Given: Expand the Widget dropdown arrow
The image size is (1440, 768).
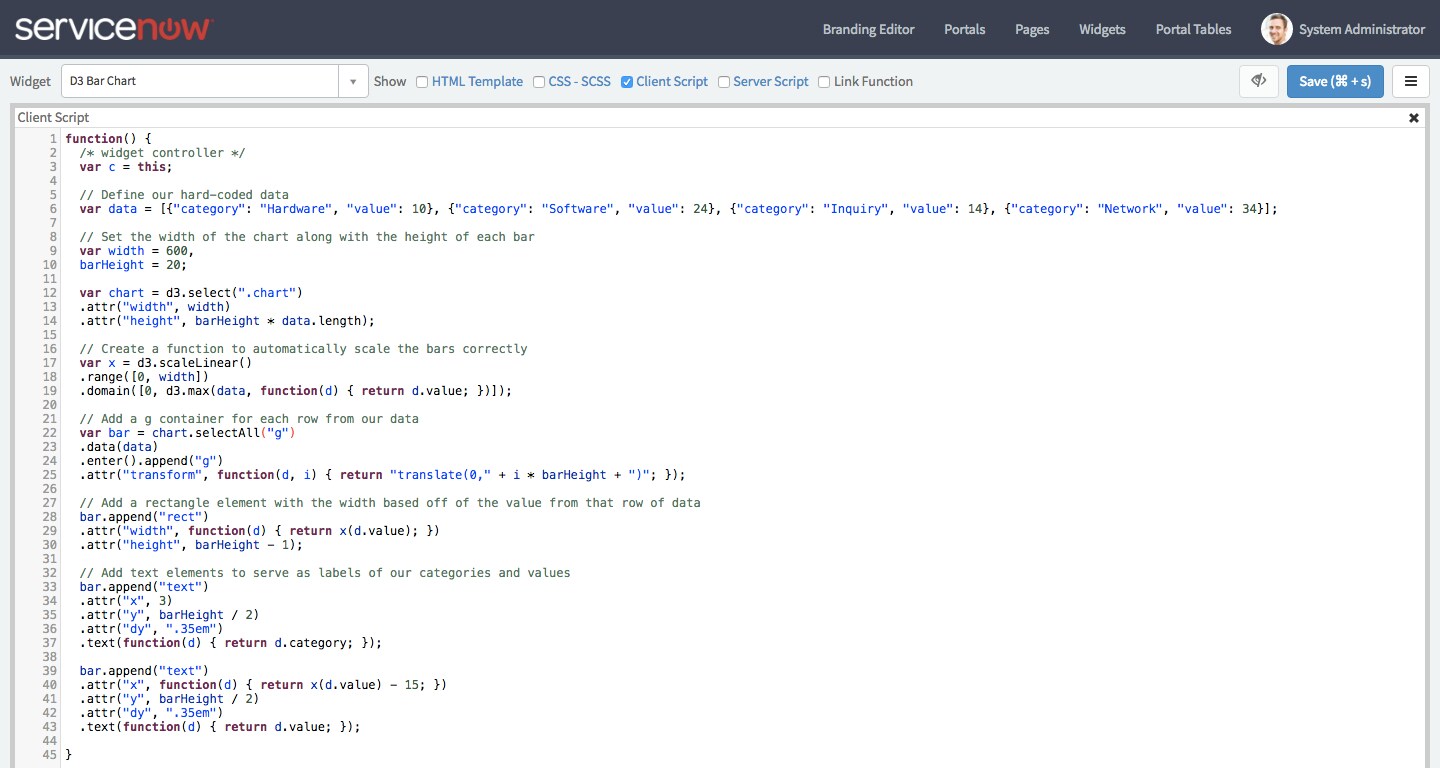Looking at the screenshot, I should pyautogui.click(x=353, y=82).
